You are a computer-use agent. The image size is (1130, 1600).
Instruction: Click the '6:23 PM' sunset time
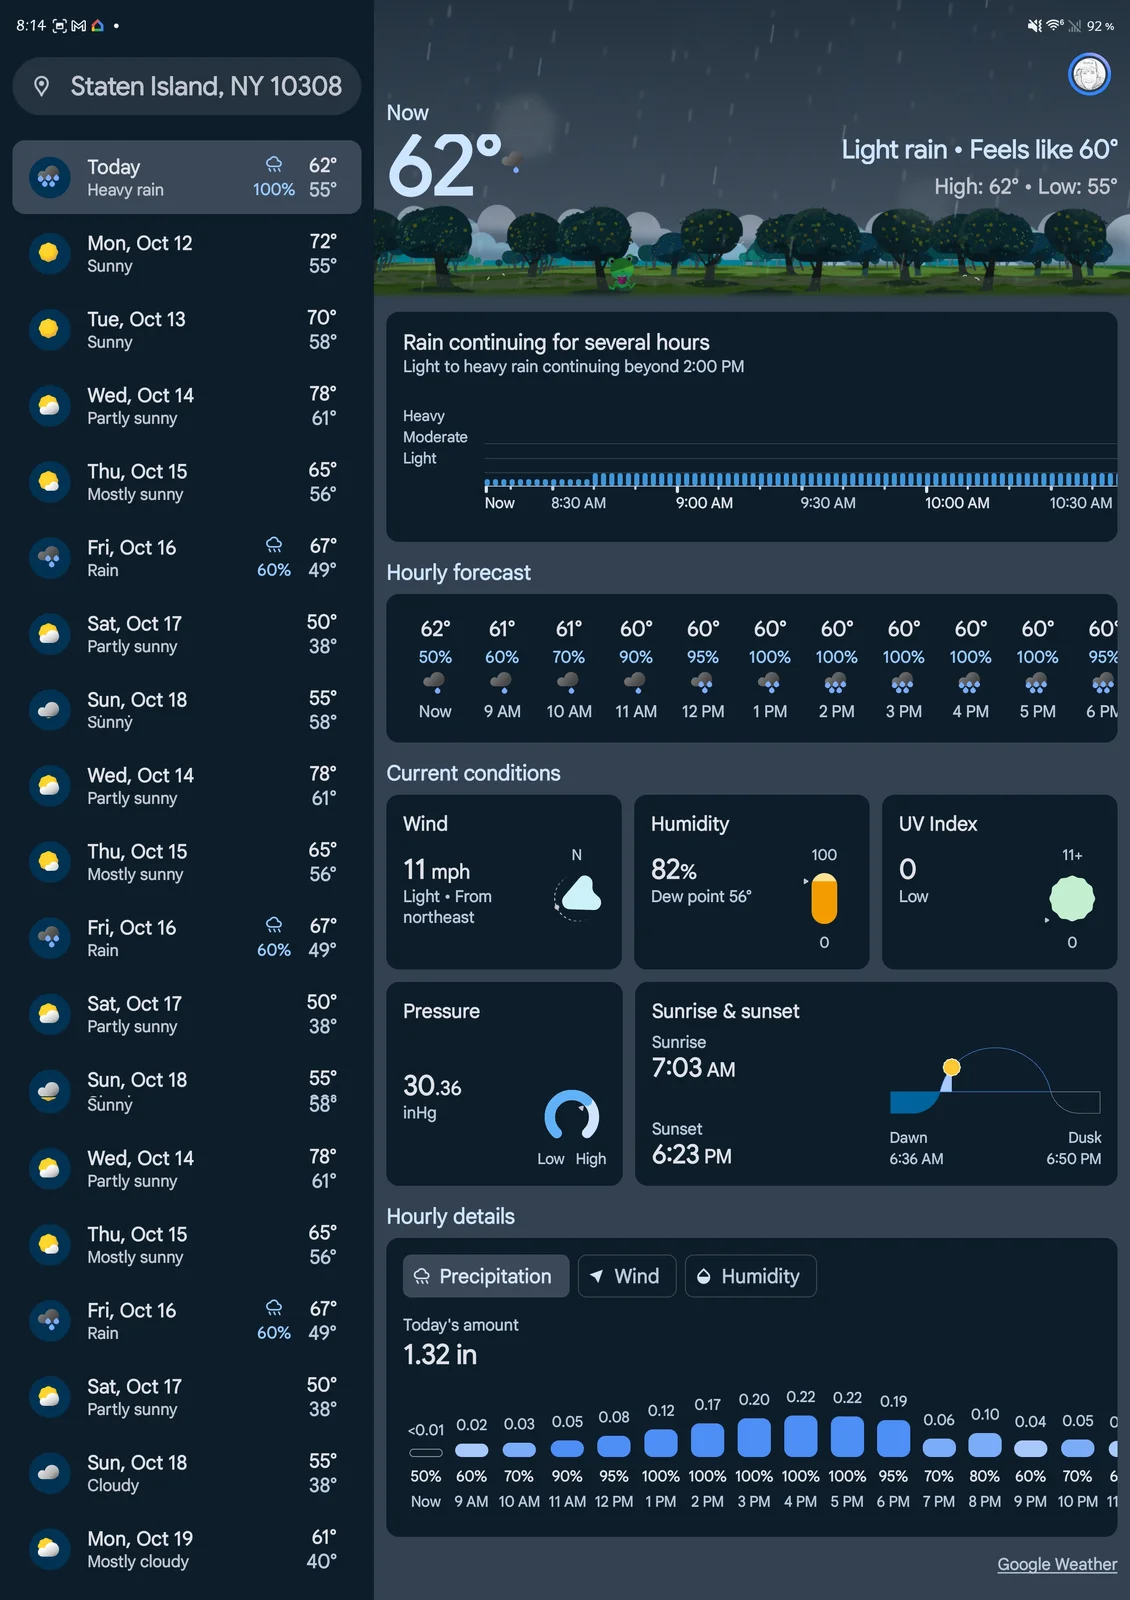coord(692,1154)
